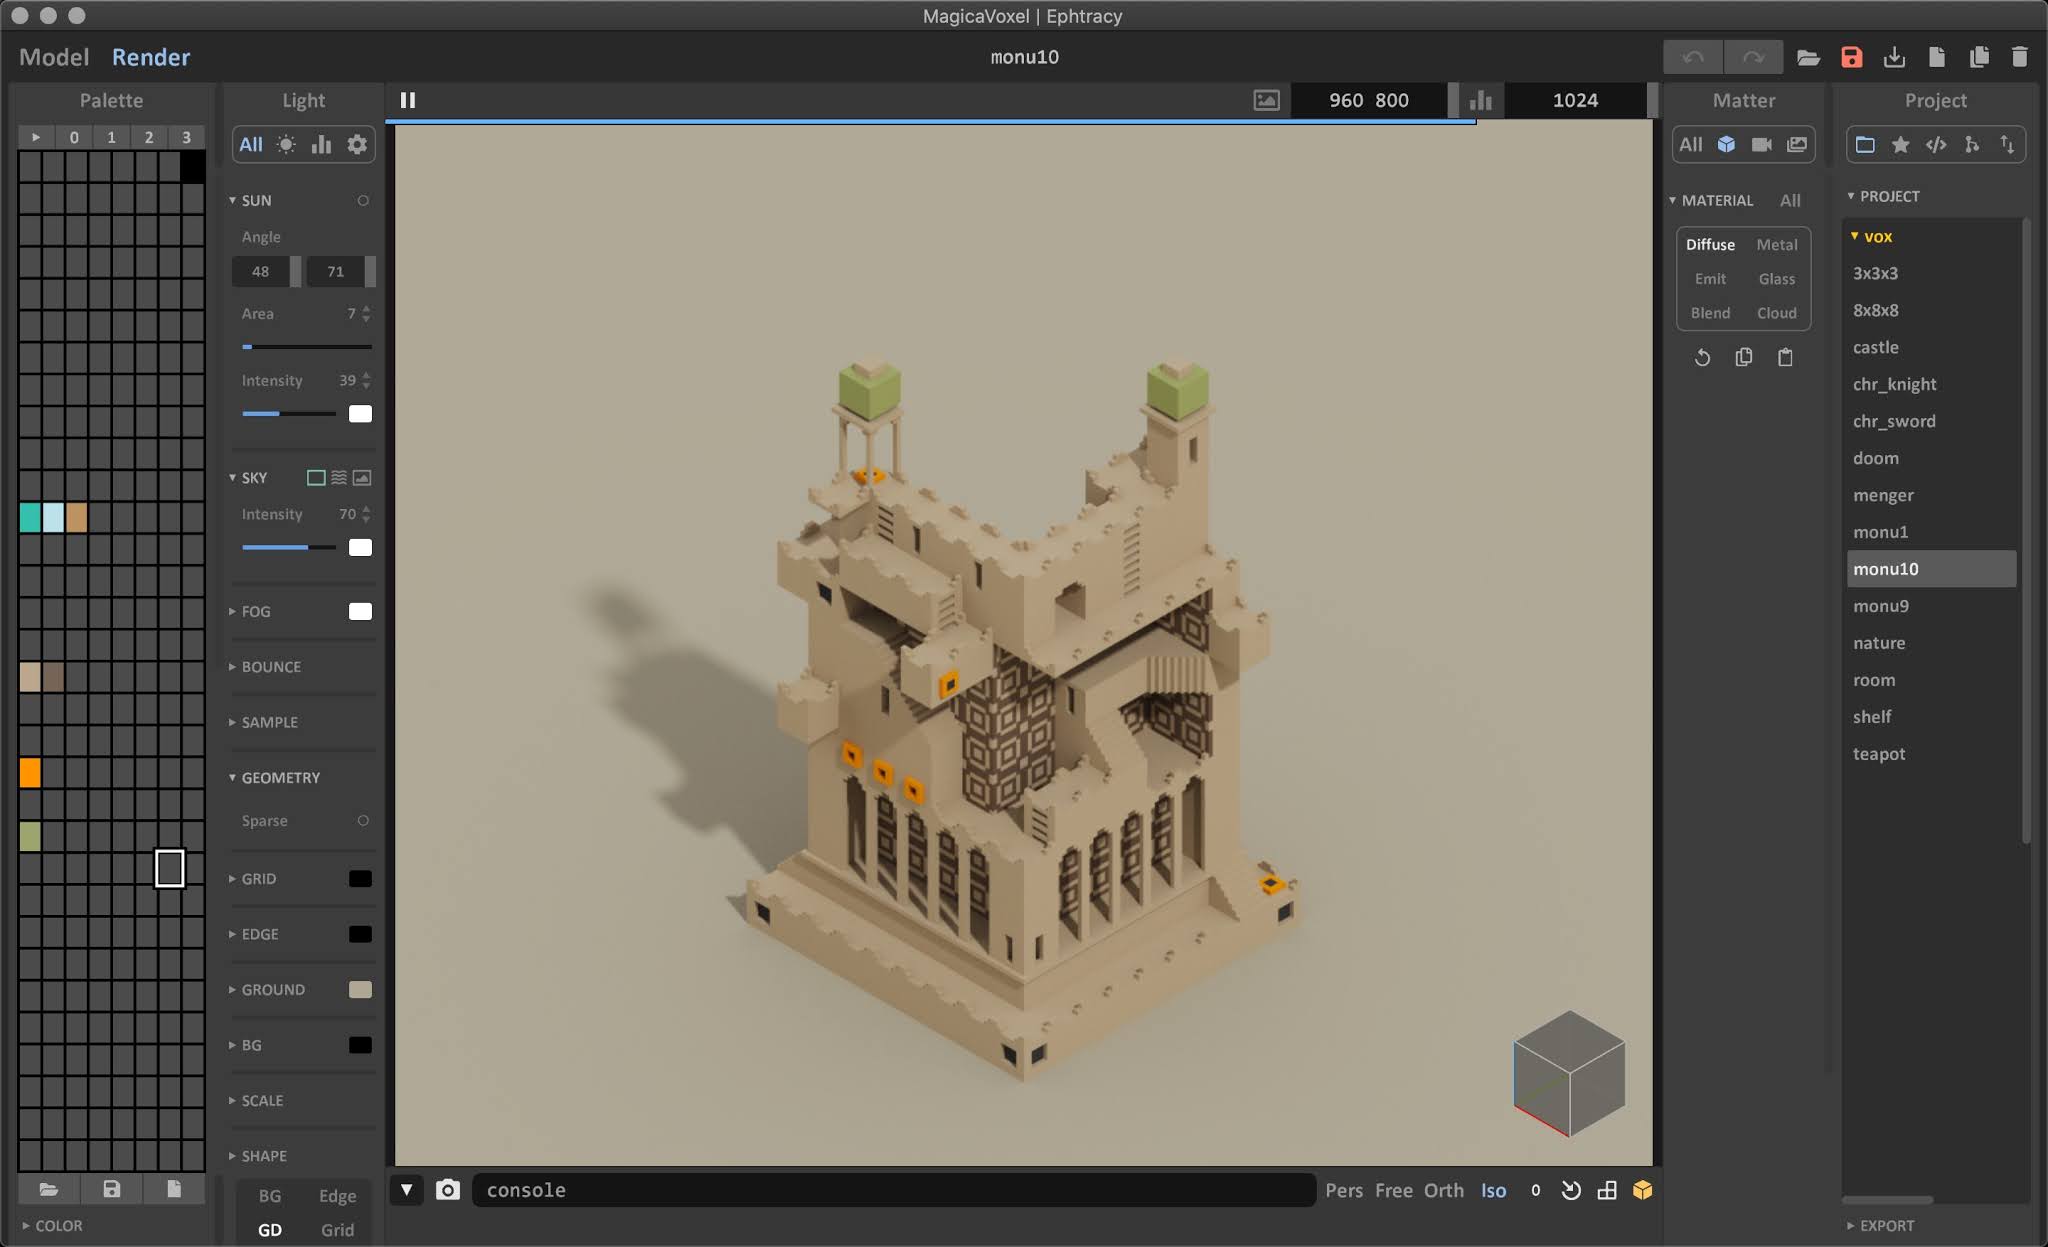This screenshot has width=2048, height=1247.
Task: Click the star favorites icon in Project panel
Action: (1902, 144)
